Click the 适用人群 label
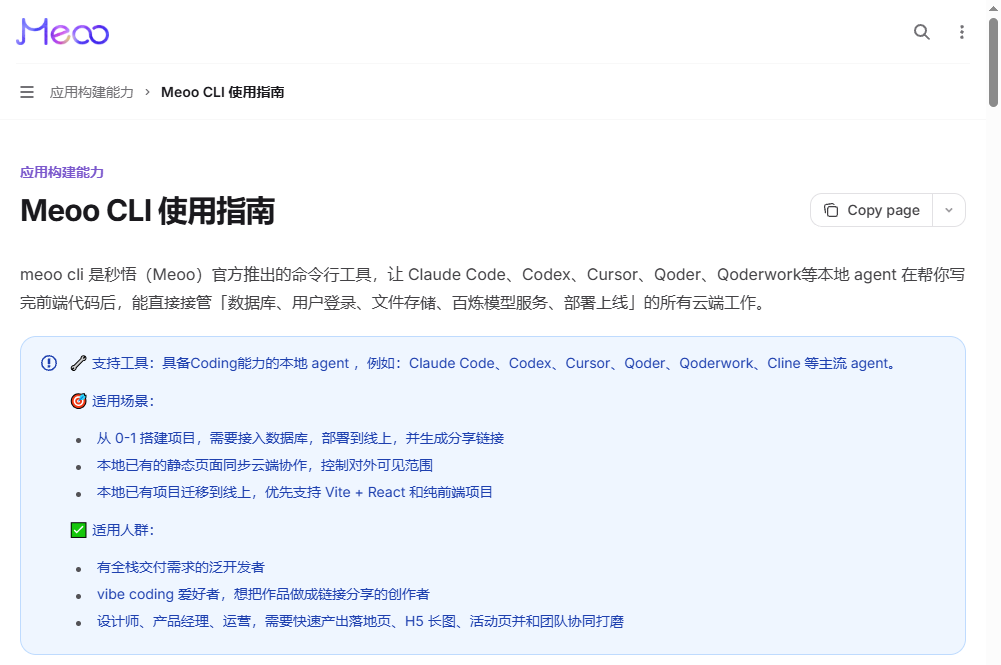This screenshot has width=1001, height=665. 123,530
